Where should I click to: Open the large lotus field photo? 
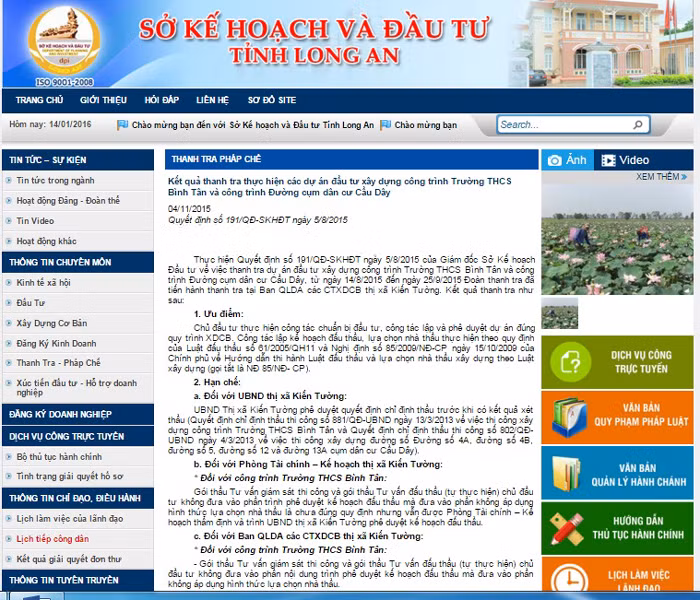tap(617, 238)
